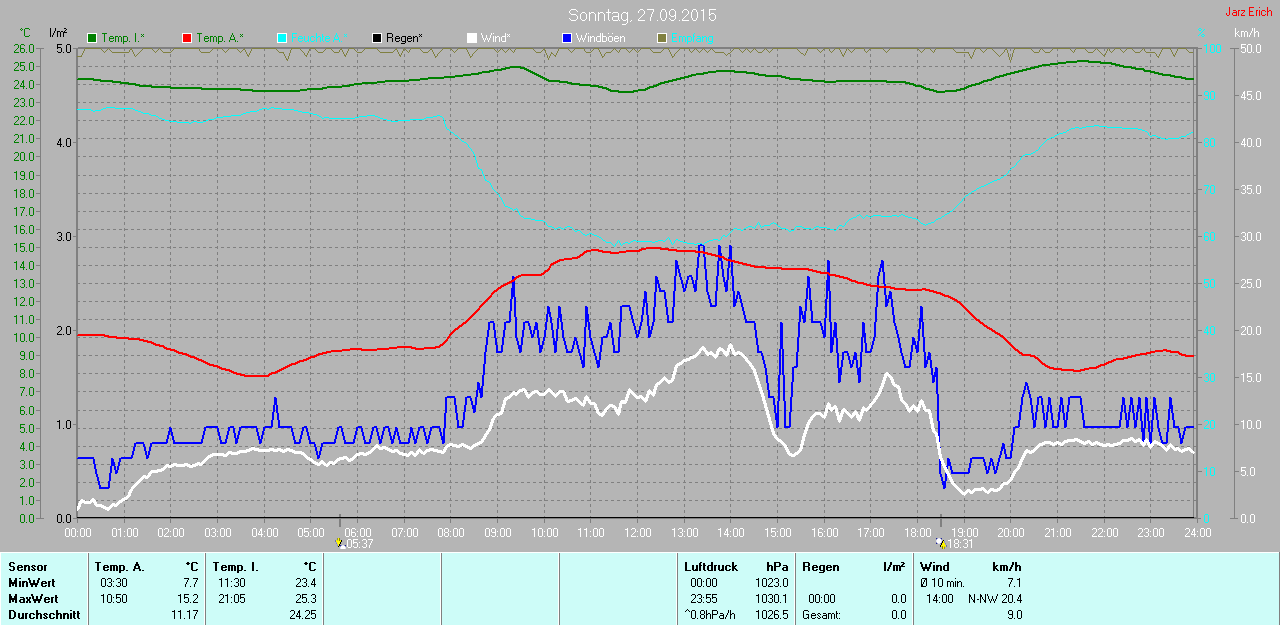This screenshot has width=1280, height=625.
Task: Click the 'l/m²' axis unit label at the chart's top left
Action: tap(58, 33)
